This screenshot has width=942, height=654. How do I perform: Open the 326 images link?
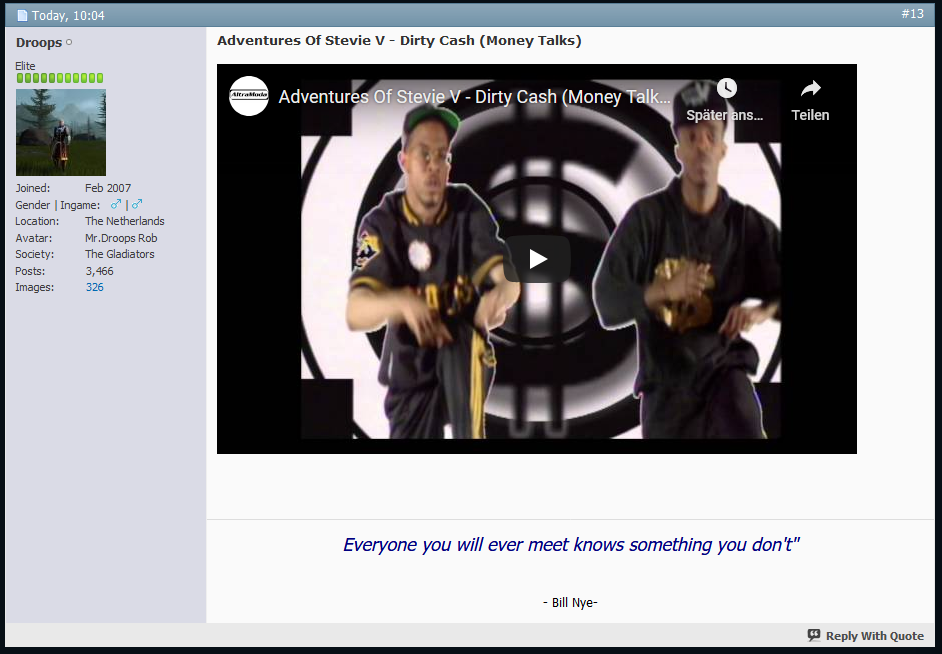point(94,287)
